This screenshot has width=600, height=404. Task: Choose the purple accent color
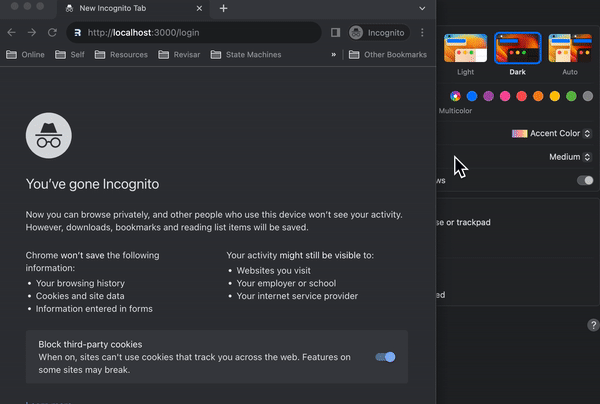pos(488,96)
